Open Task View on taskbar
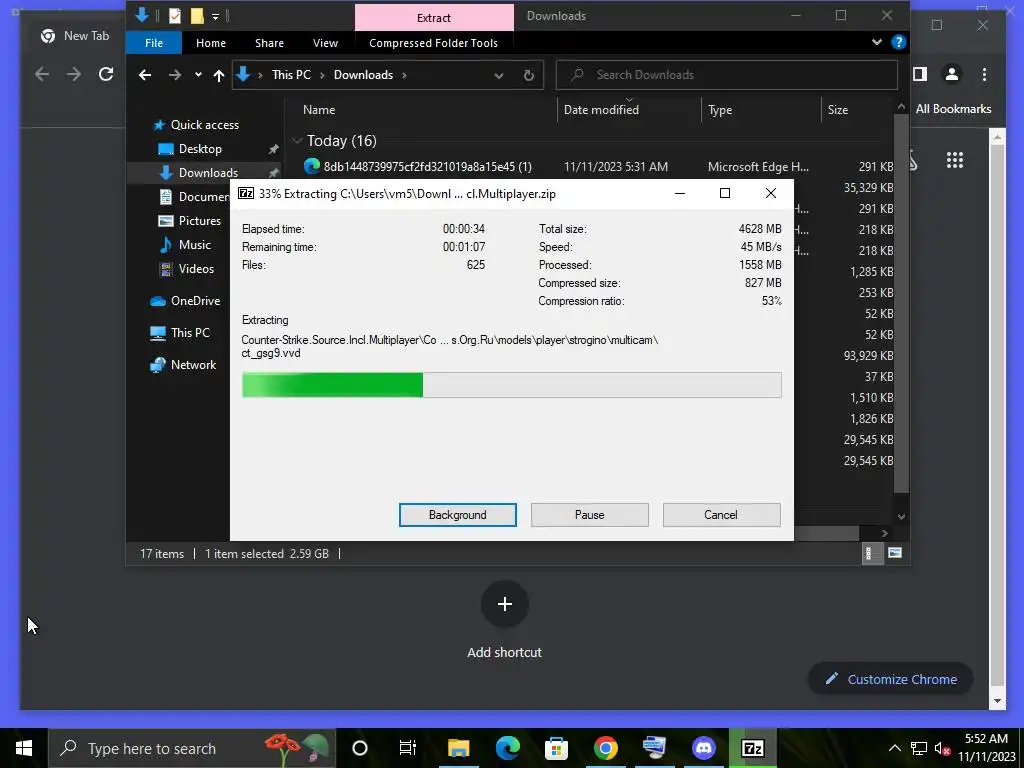The image size is (1024, 768). tap(408, 748)
